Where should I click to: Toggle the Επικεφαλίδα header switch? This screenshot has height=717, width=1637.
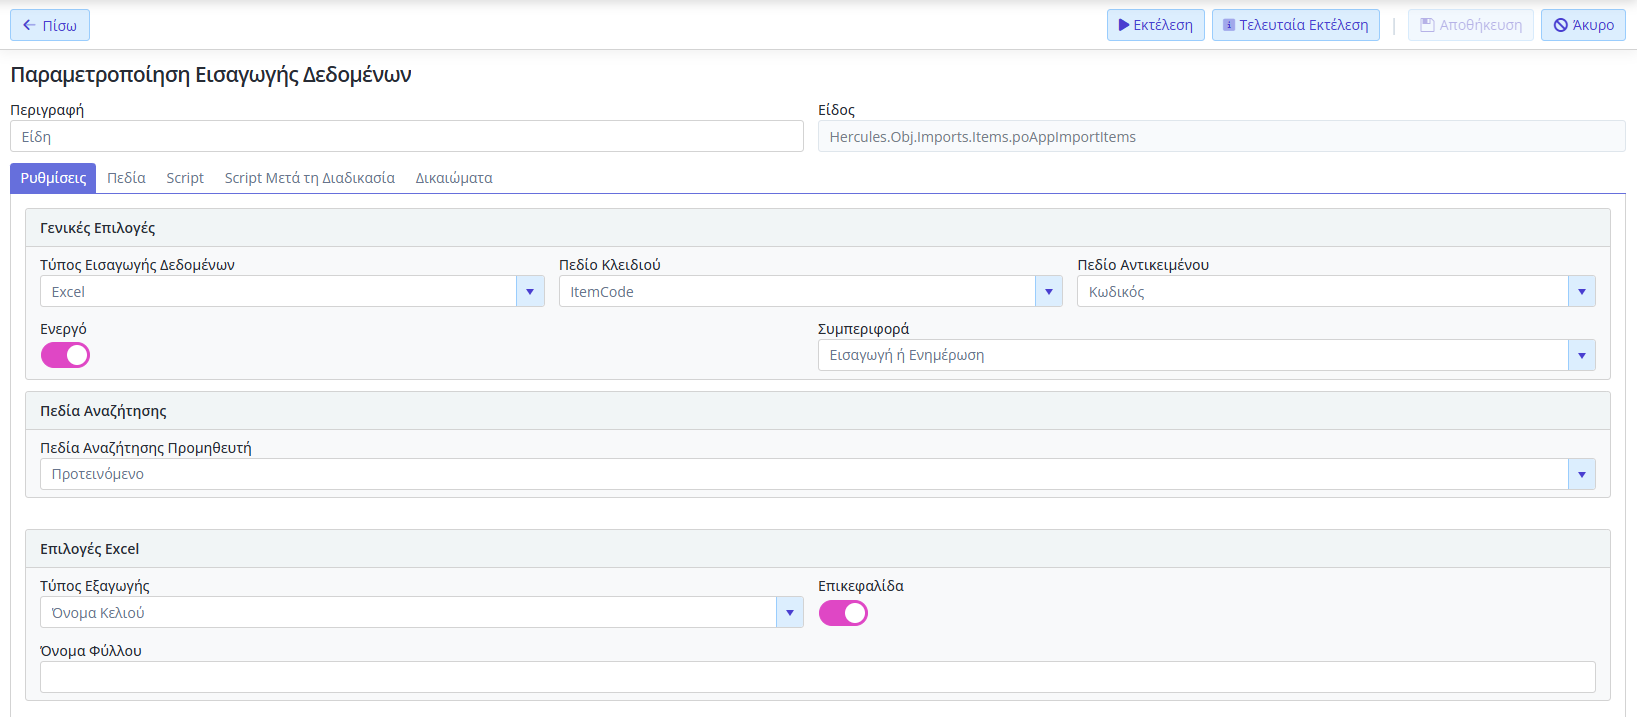click(843, 613)
